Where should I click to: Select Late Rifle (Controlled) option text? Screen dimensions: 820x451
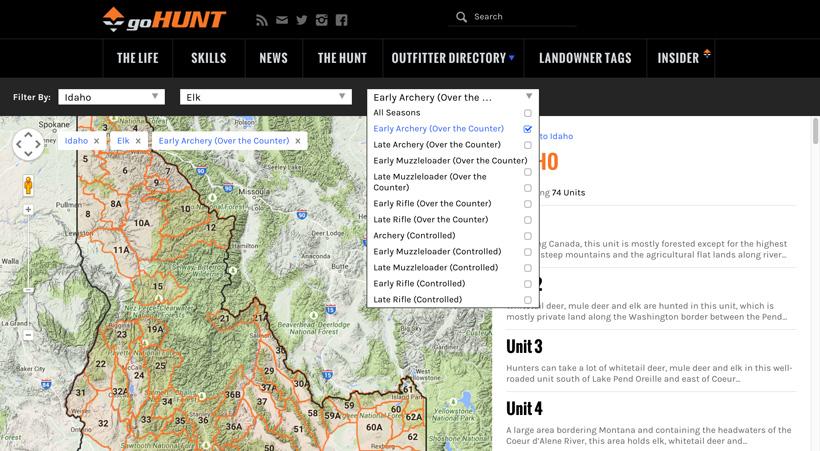click(x=417, y=300)
